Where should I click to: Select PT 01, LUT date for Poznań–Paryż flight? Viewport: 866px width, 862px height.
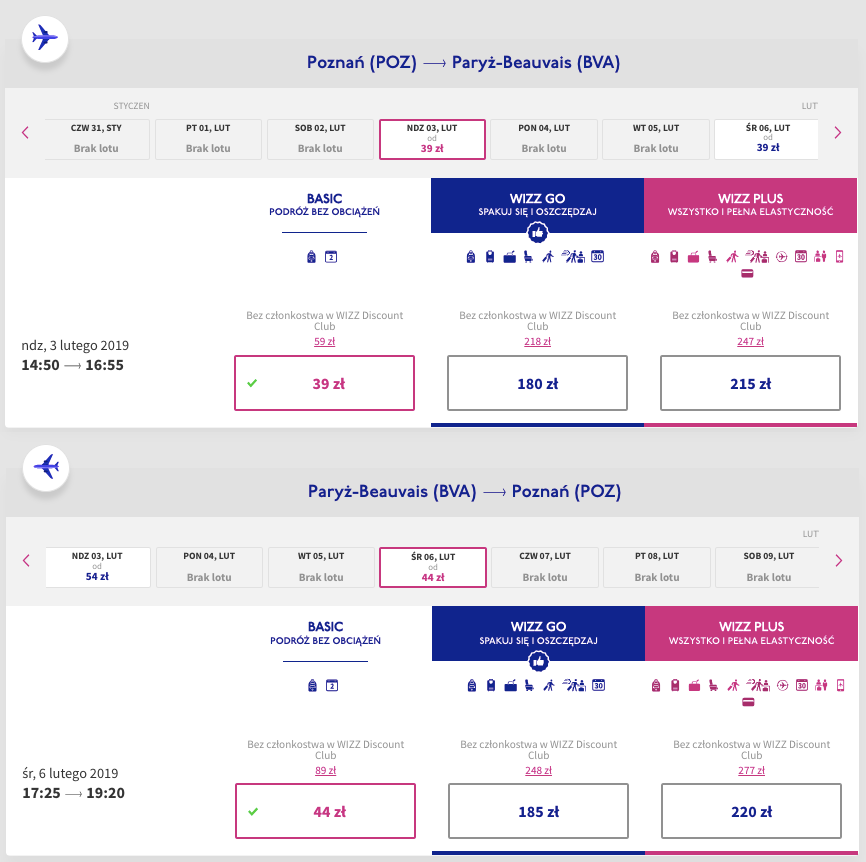point(208,139)
